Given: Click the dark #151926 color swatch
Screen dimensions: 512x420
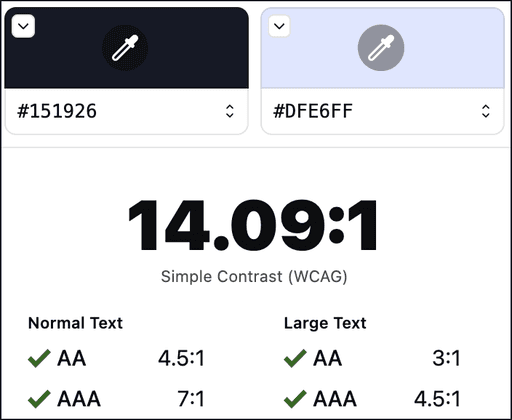Looking at the screenshot, I should (x=127, y=48).
